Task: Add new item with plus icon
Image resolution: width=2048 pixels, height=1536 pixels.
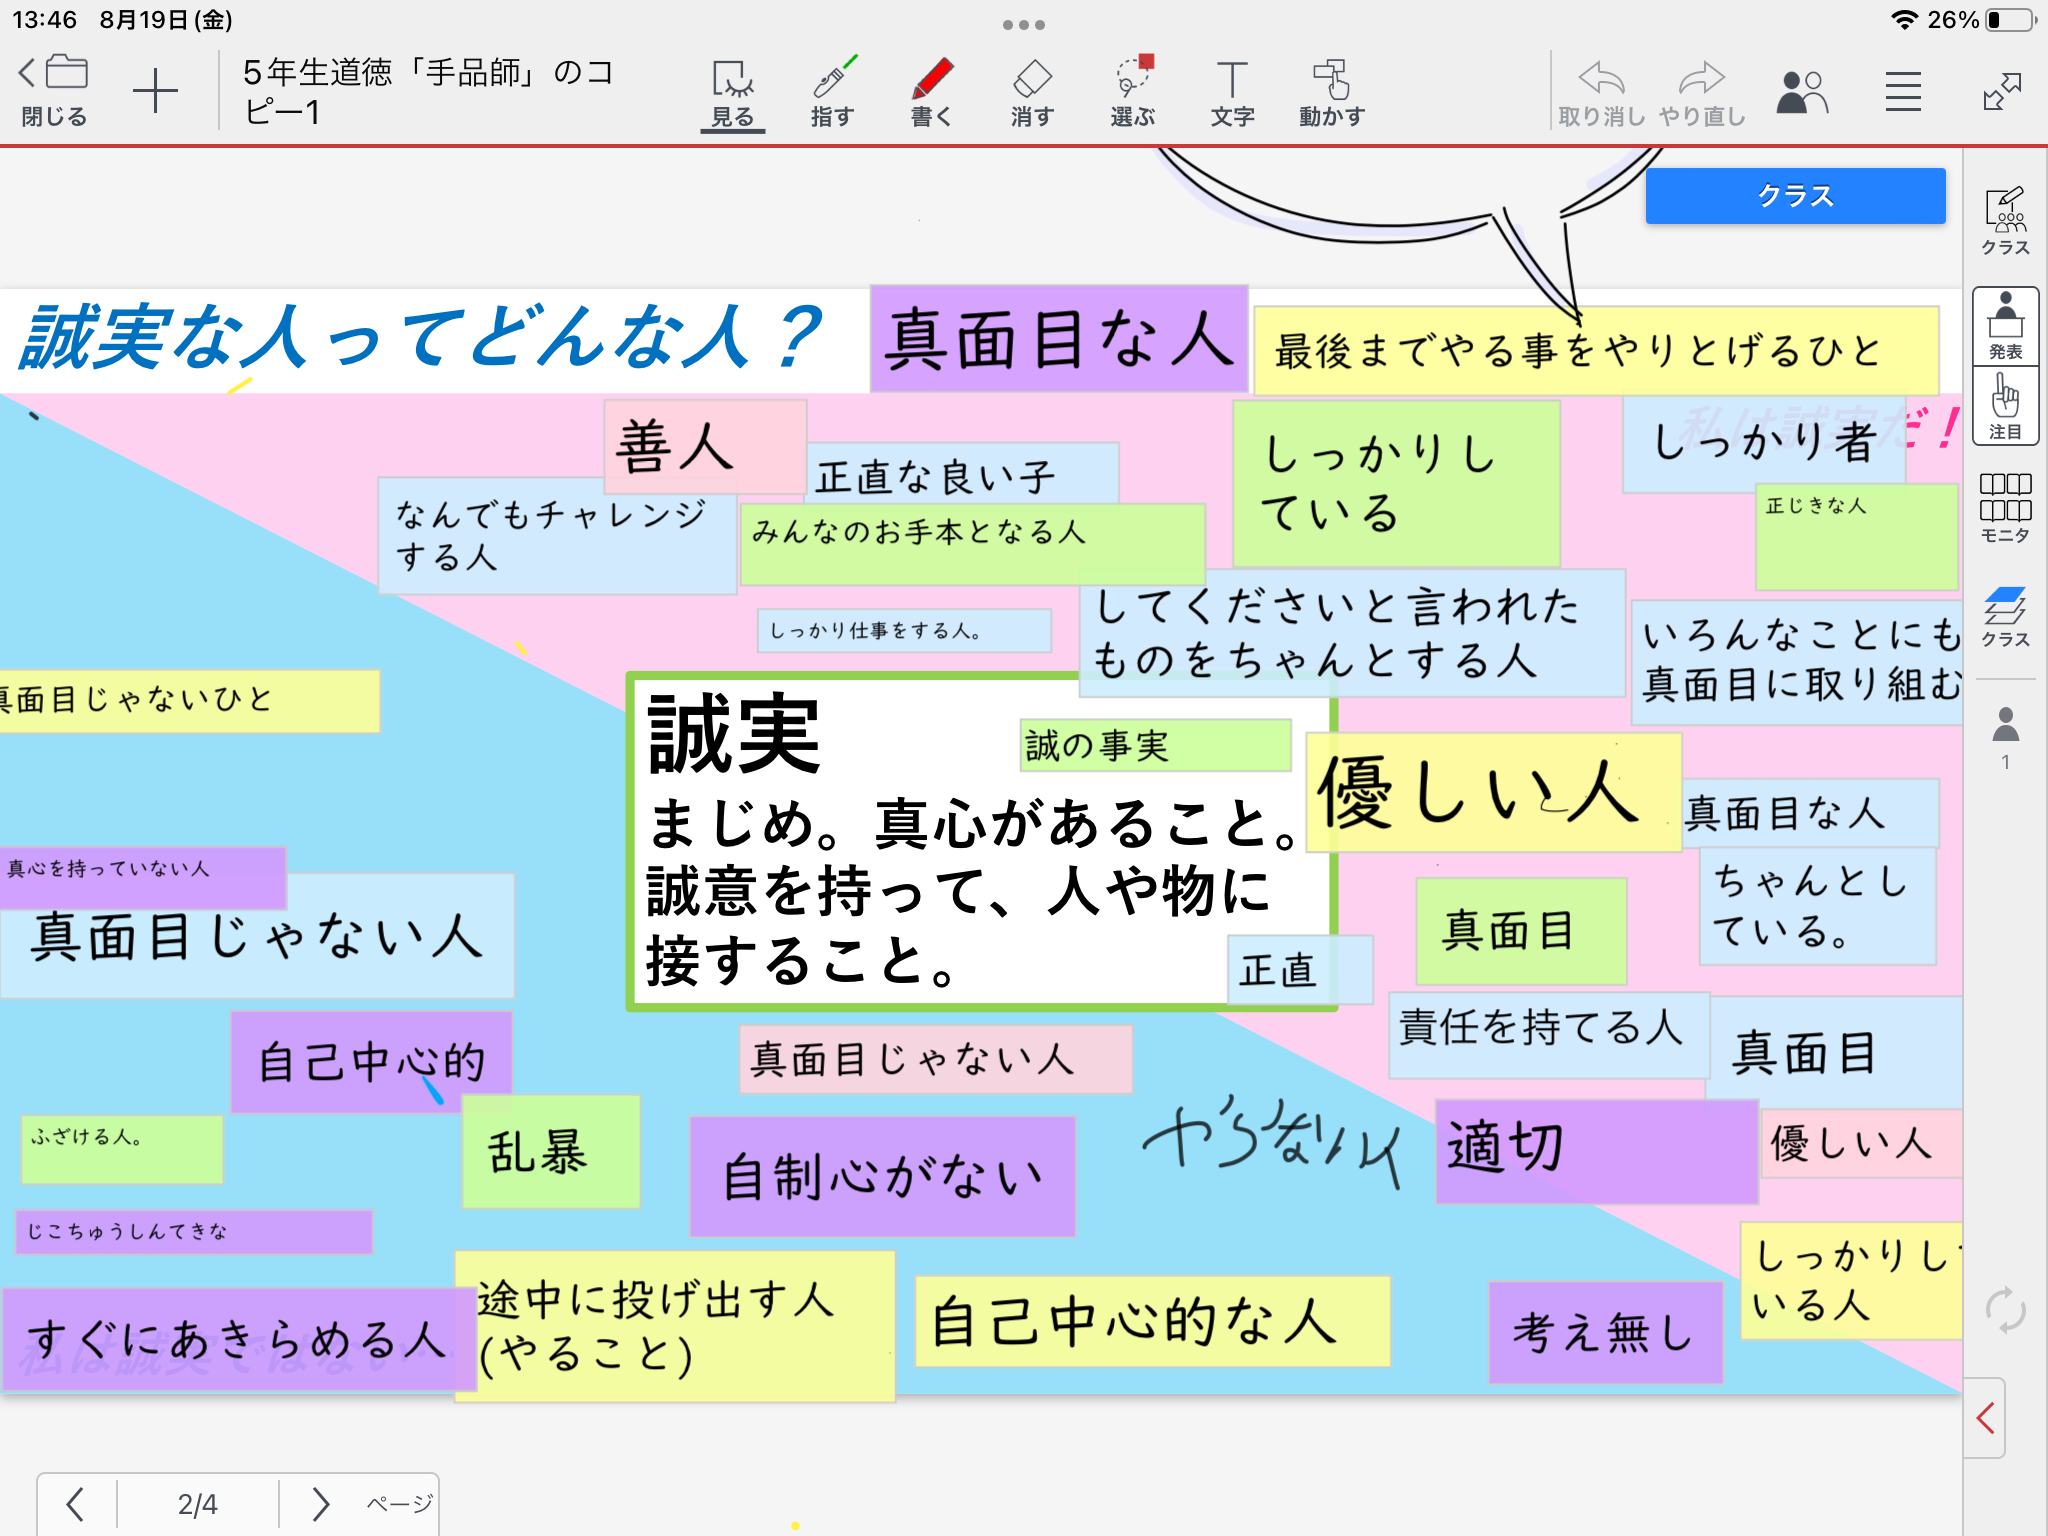Action: coord(155,92)
